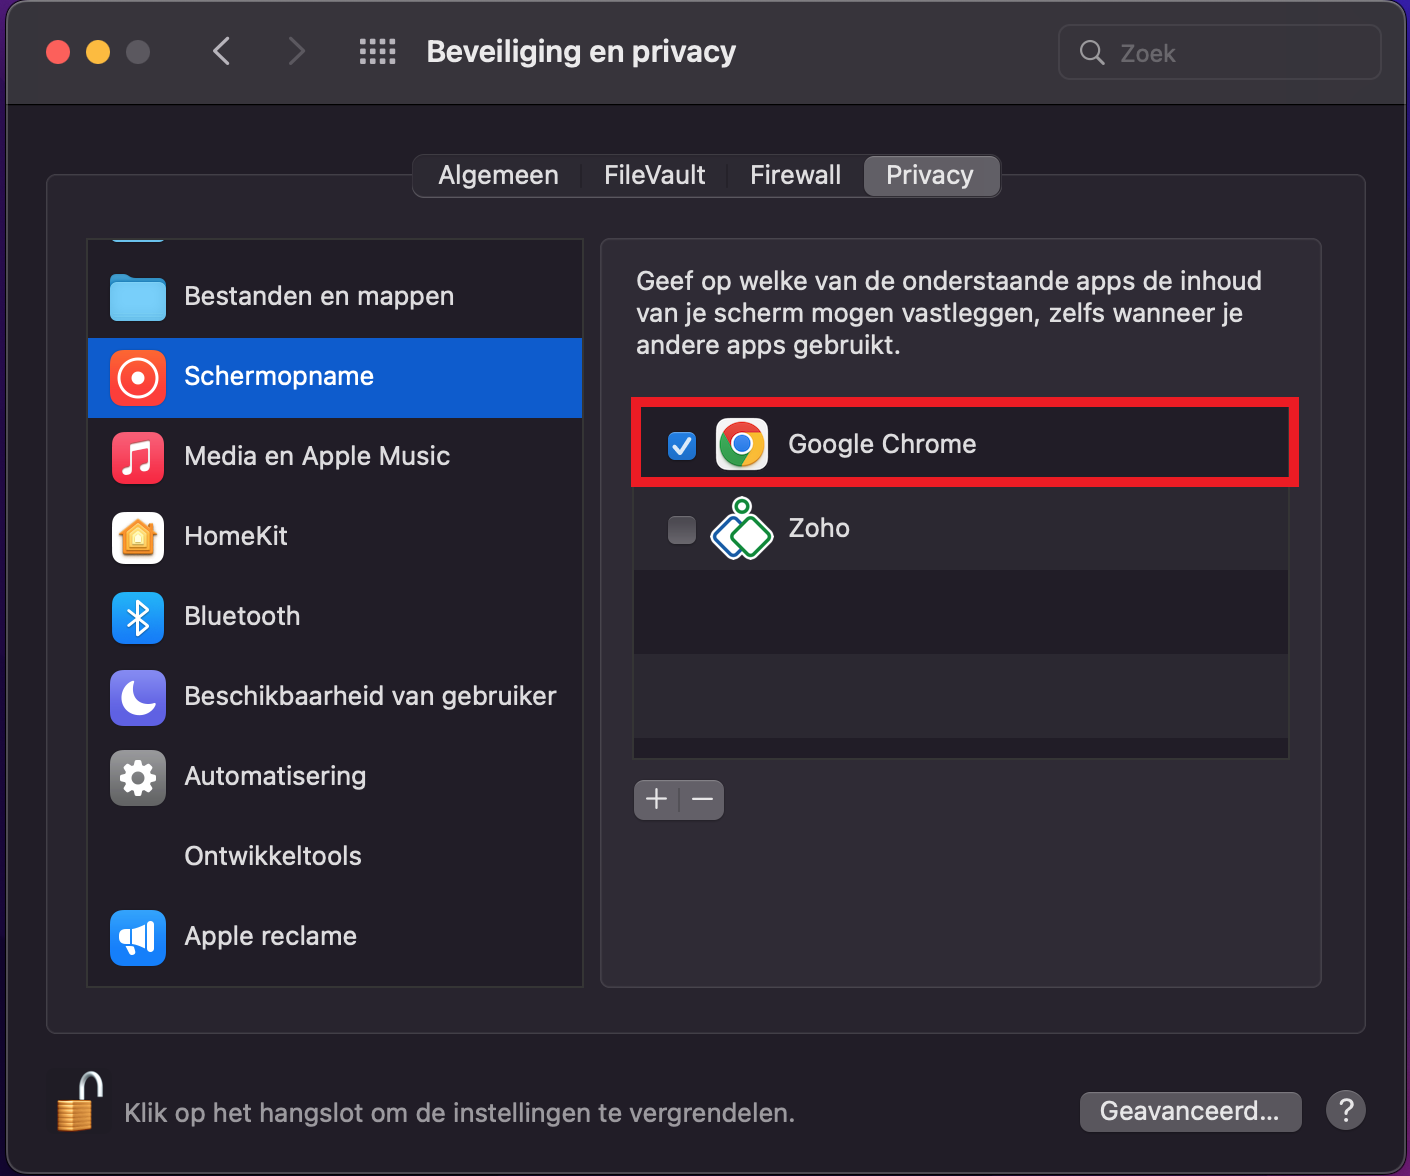This screenshot has width=1410, height=1176.
Task: Select the Schermopname row
Action: click(x=335, y=378)
